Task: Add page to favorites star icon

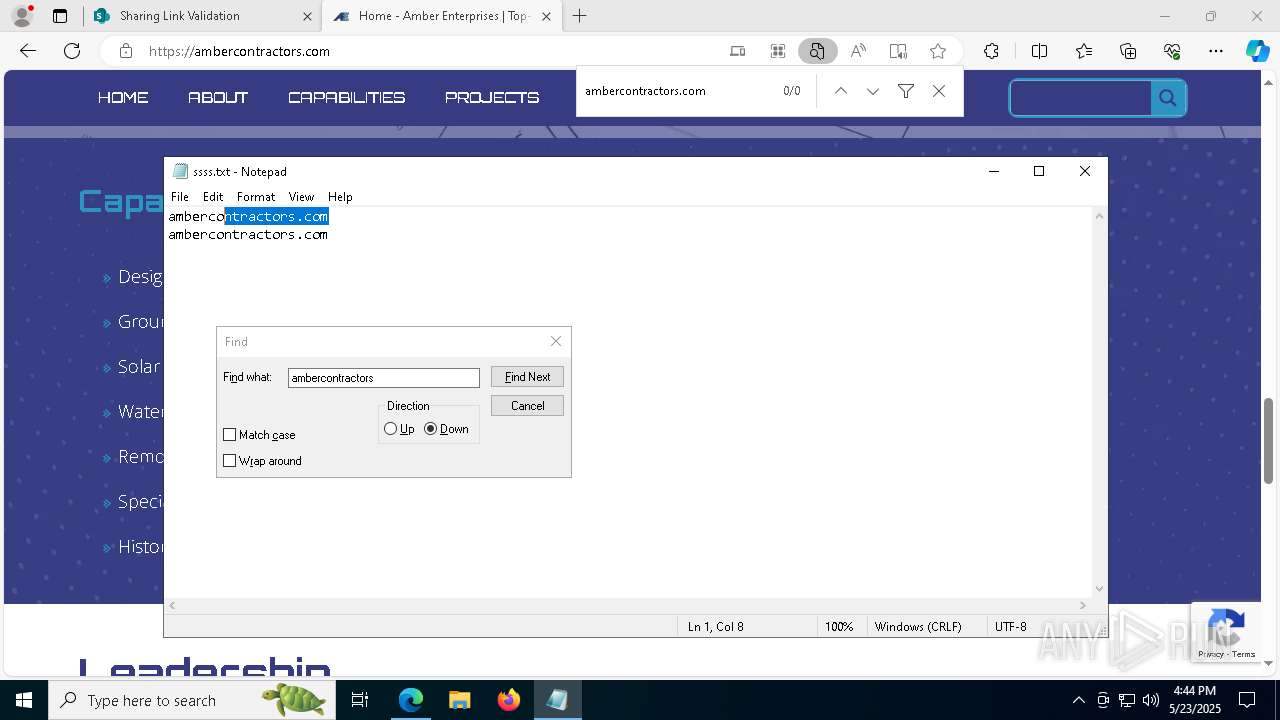Action: click(x=938, y=51)
